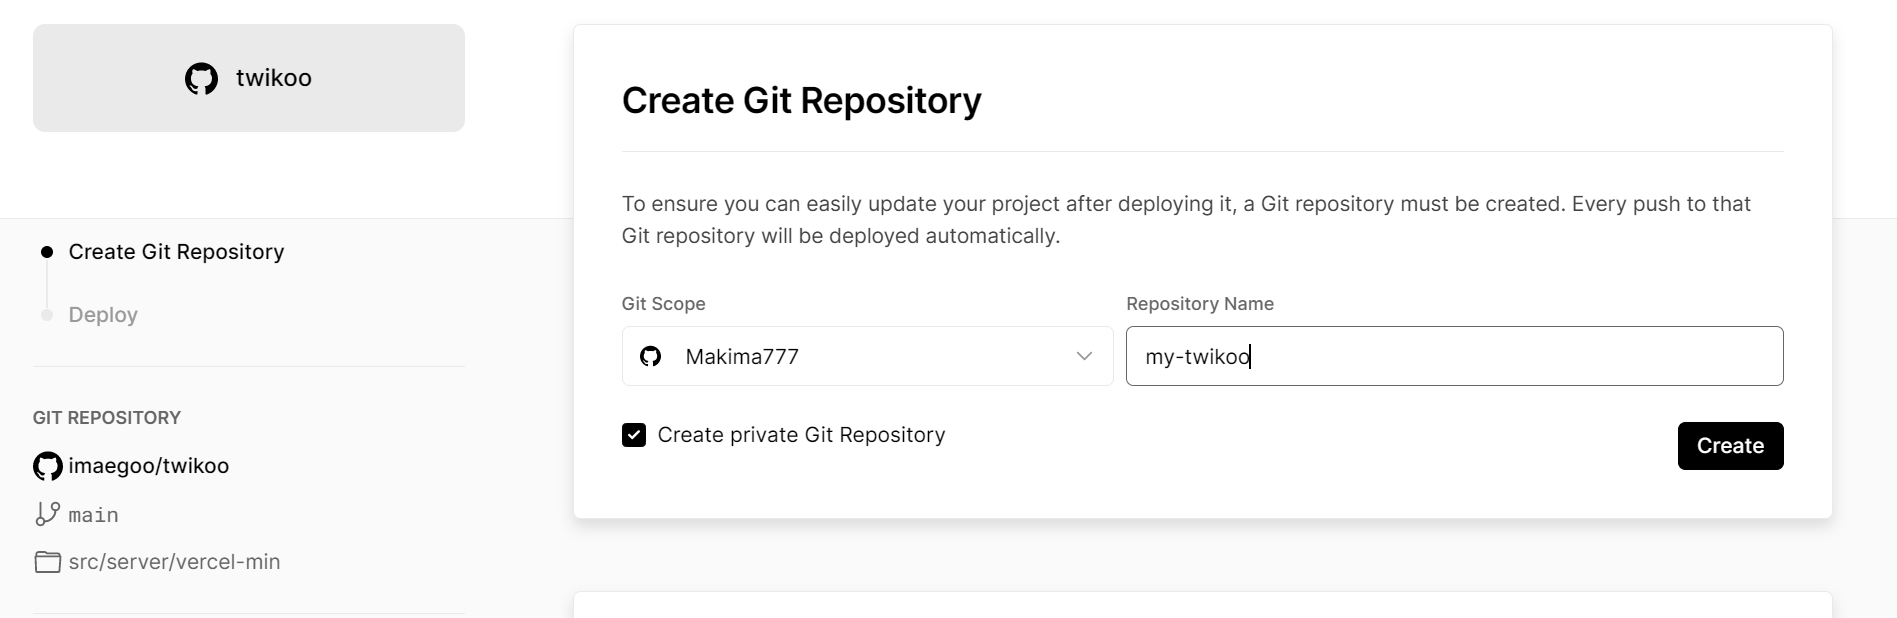The height and width of the screenshot is (618, 1897).
Task: Click the Git Scope field label
Action: pyautogui.click(x=664, y=304)
